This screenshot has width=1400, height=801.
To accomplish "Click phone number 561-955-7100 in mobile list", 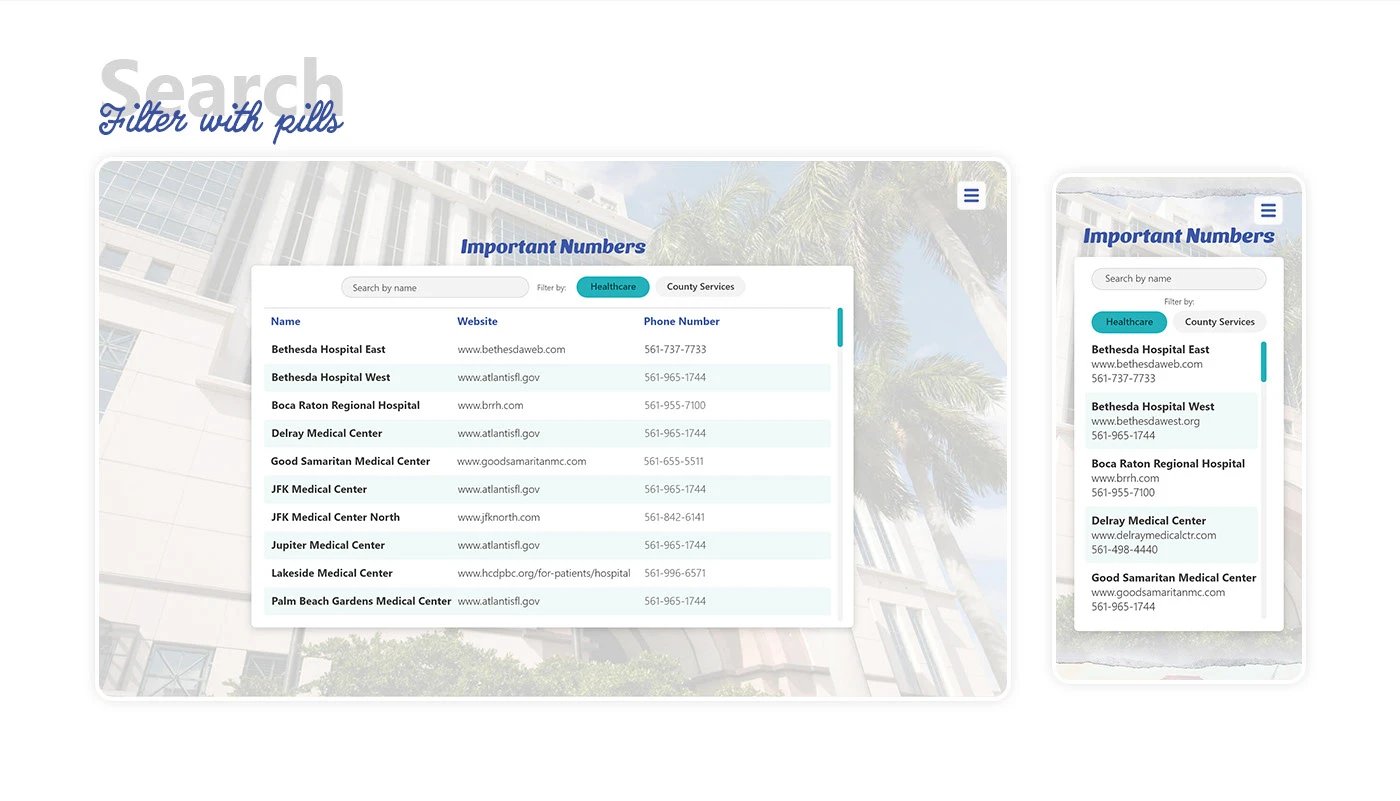I will click(x=1123, y=493).
